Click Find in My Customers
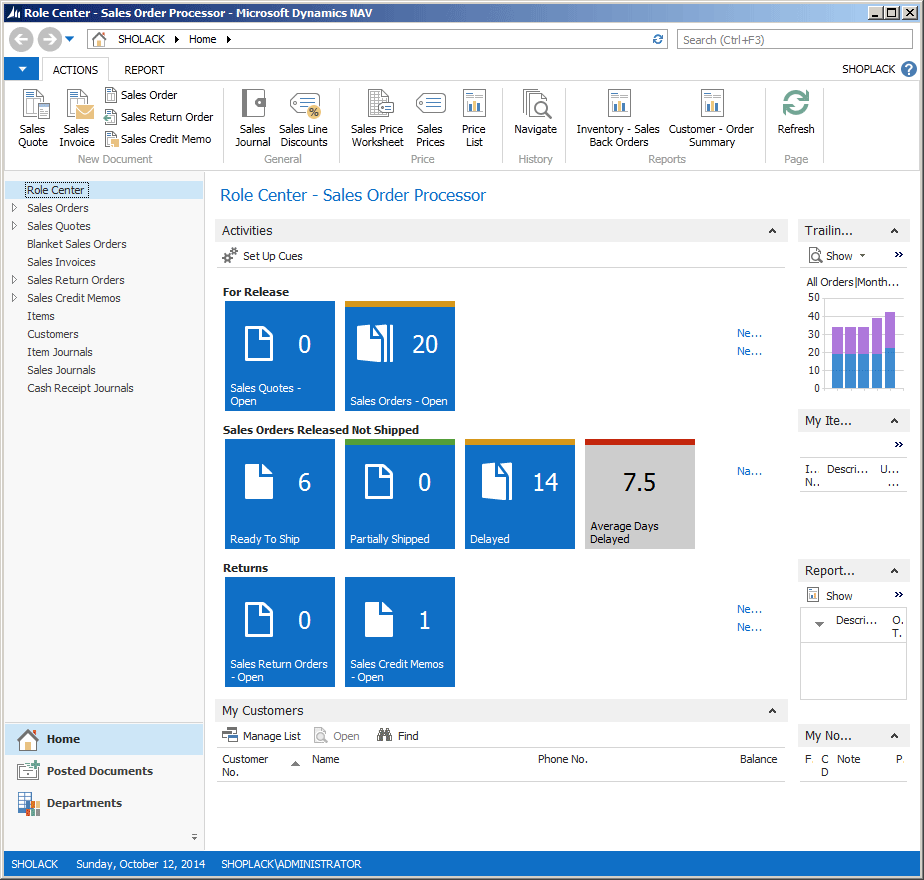The height and width of the screenshot is (880, 924). click(398, 736)
